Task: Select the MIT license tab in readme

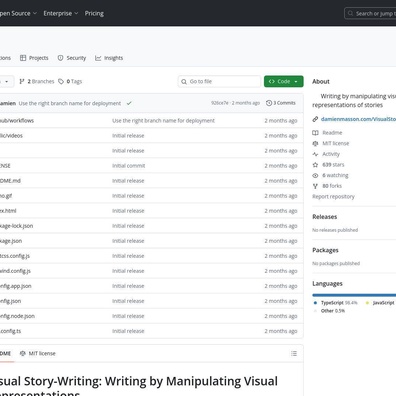Action: (38, 353)
